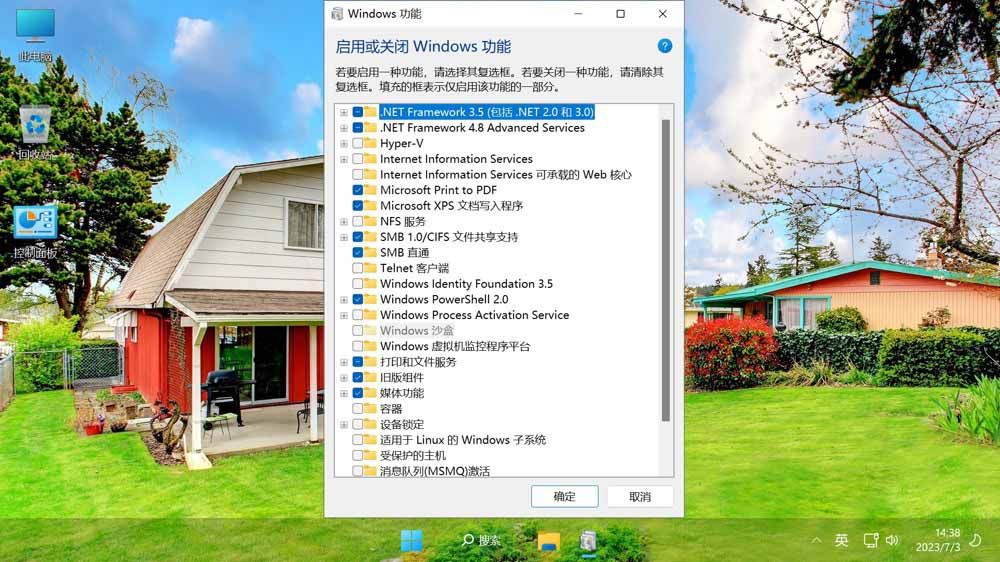Expand the .NET Framework 3.5 node
1000x562 pixels.
click(x=344, y=112)
